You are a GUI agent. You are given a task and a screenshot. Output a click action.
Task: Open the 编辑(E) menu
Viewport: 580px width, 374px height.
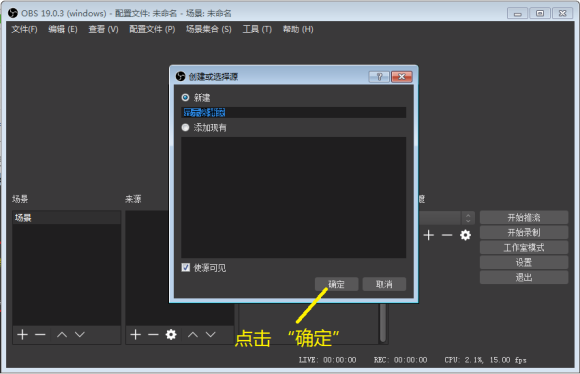(63, 29)
